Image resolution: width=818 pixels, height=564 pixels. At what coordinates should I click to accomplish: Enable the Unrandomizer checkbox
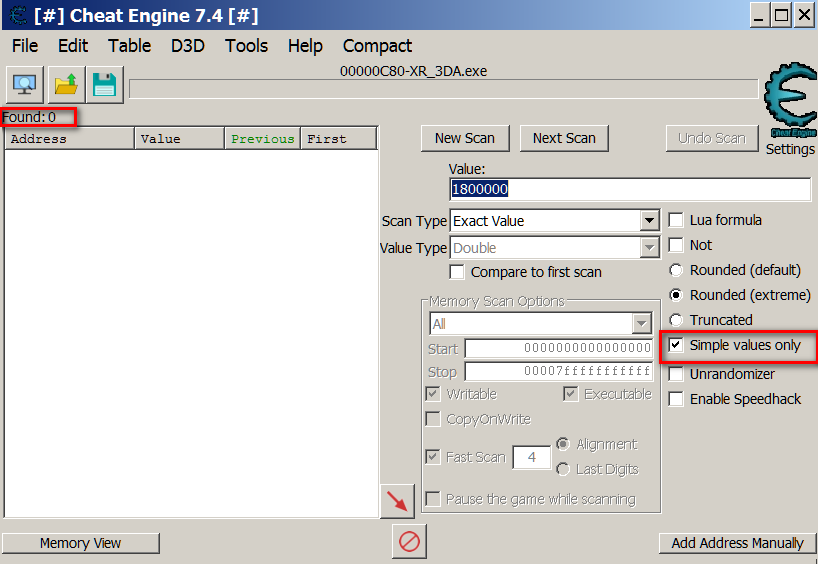tap(676, 374)
